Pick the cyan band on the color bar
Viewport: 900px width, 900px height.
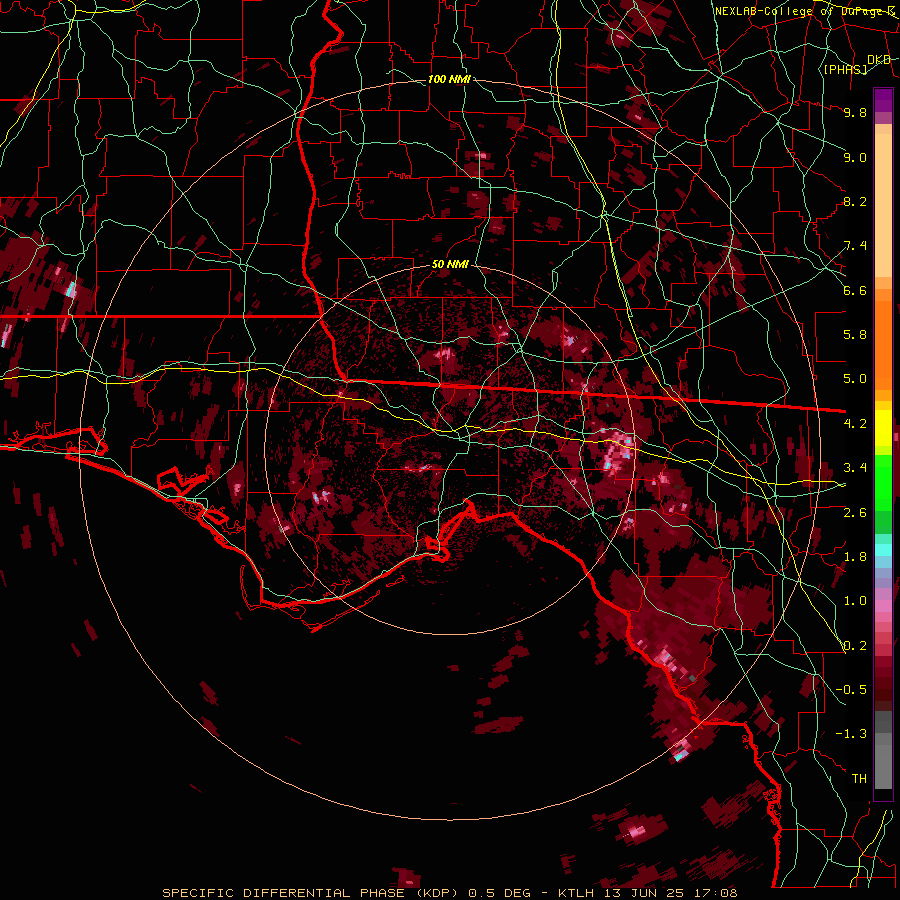(x=883, y=550)
